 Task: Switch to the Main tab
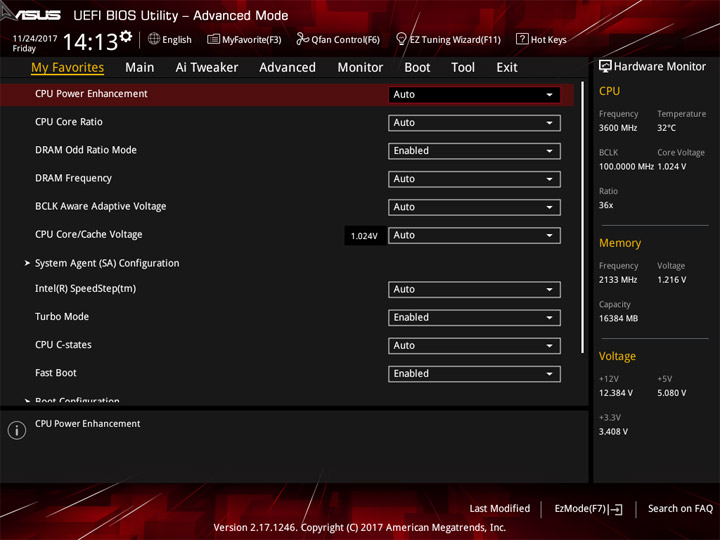point(140,68)
